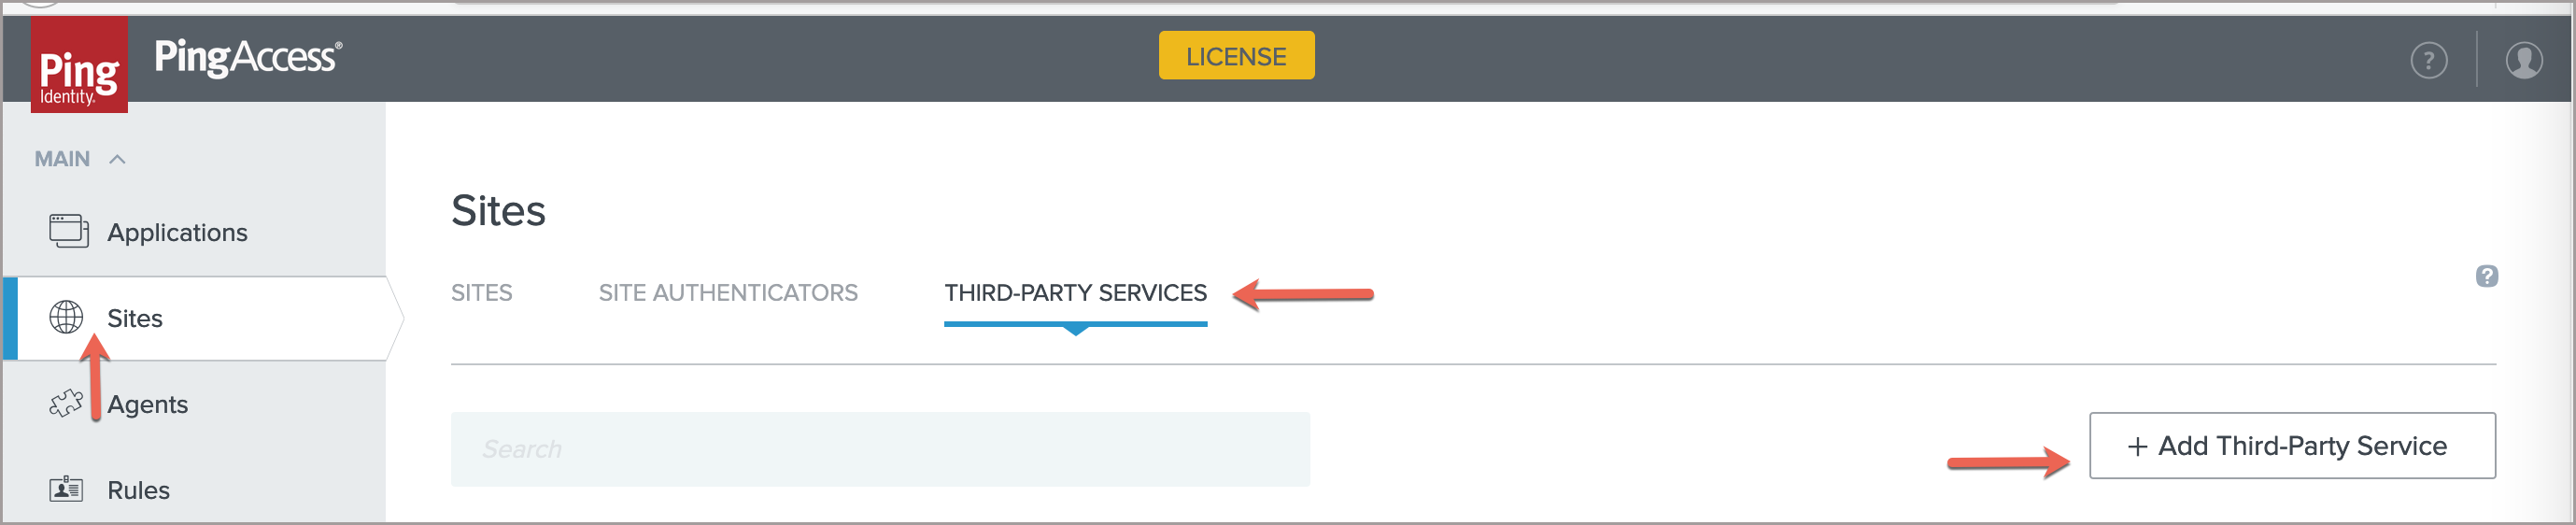Click the Applications window icon in sidebar
The height and width of the screenshot is (525, 2576).
pos(68,231)
